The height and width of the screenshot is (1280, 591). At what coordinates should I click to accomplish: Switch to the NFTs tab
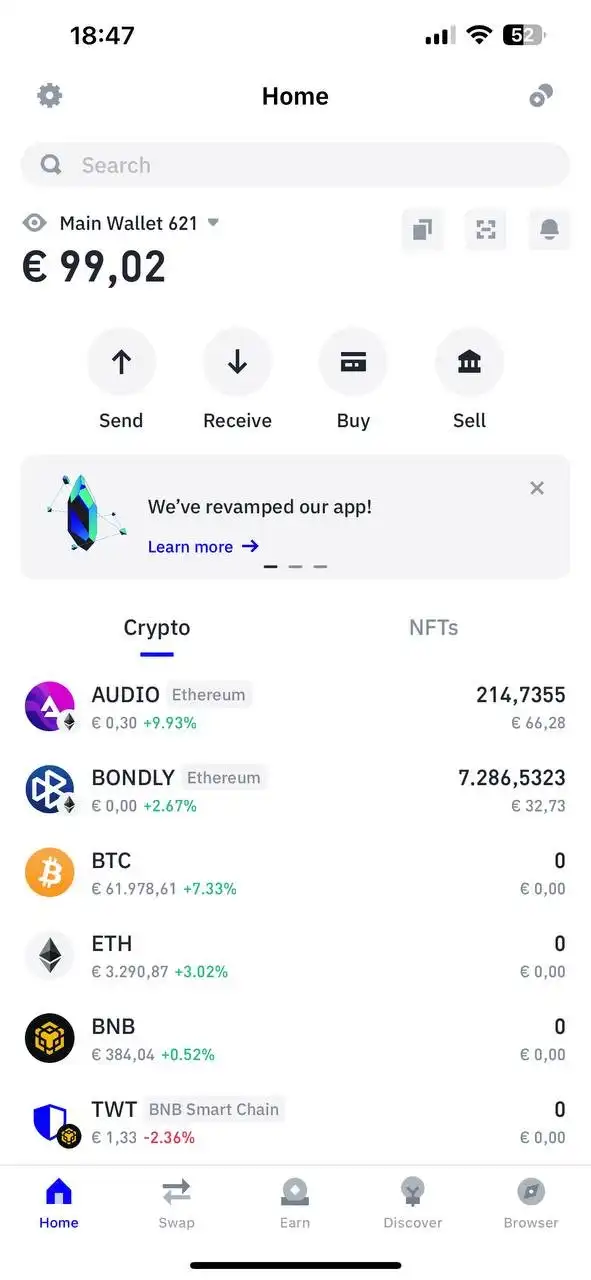tap(434, 628)
